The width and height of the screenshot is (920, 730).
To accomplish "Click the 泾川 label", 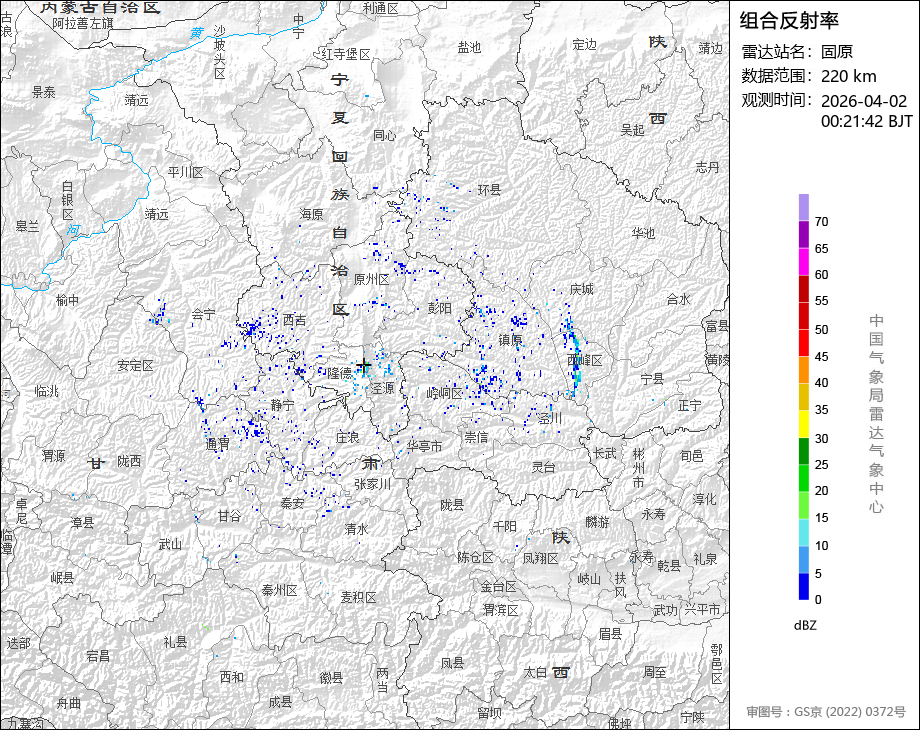I will pos(550,418).
